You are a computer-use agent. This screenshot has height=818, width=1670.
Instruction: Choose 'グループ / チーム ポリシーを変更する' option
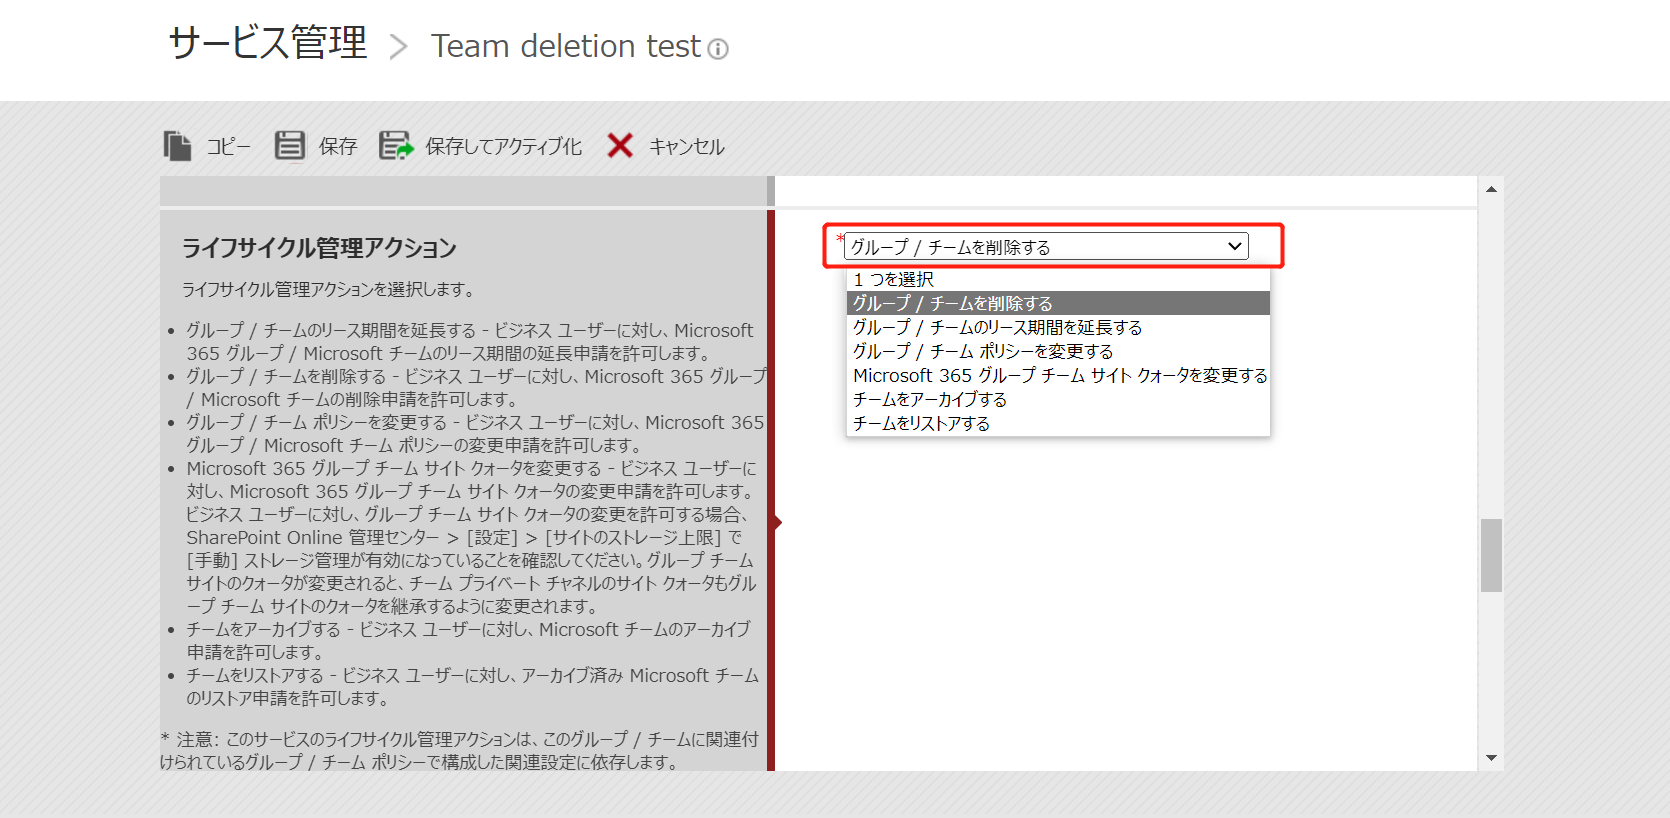[x=982, y=351]
